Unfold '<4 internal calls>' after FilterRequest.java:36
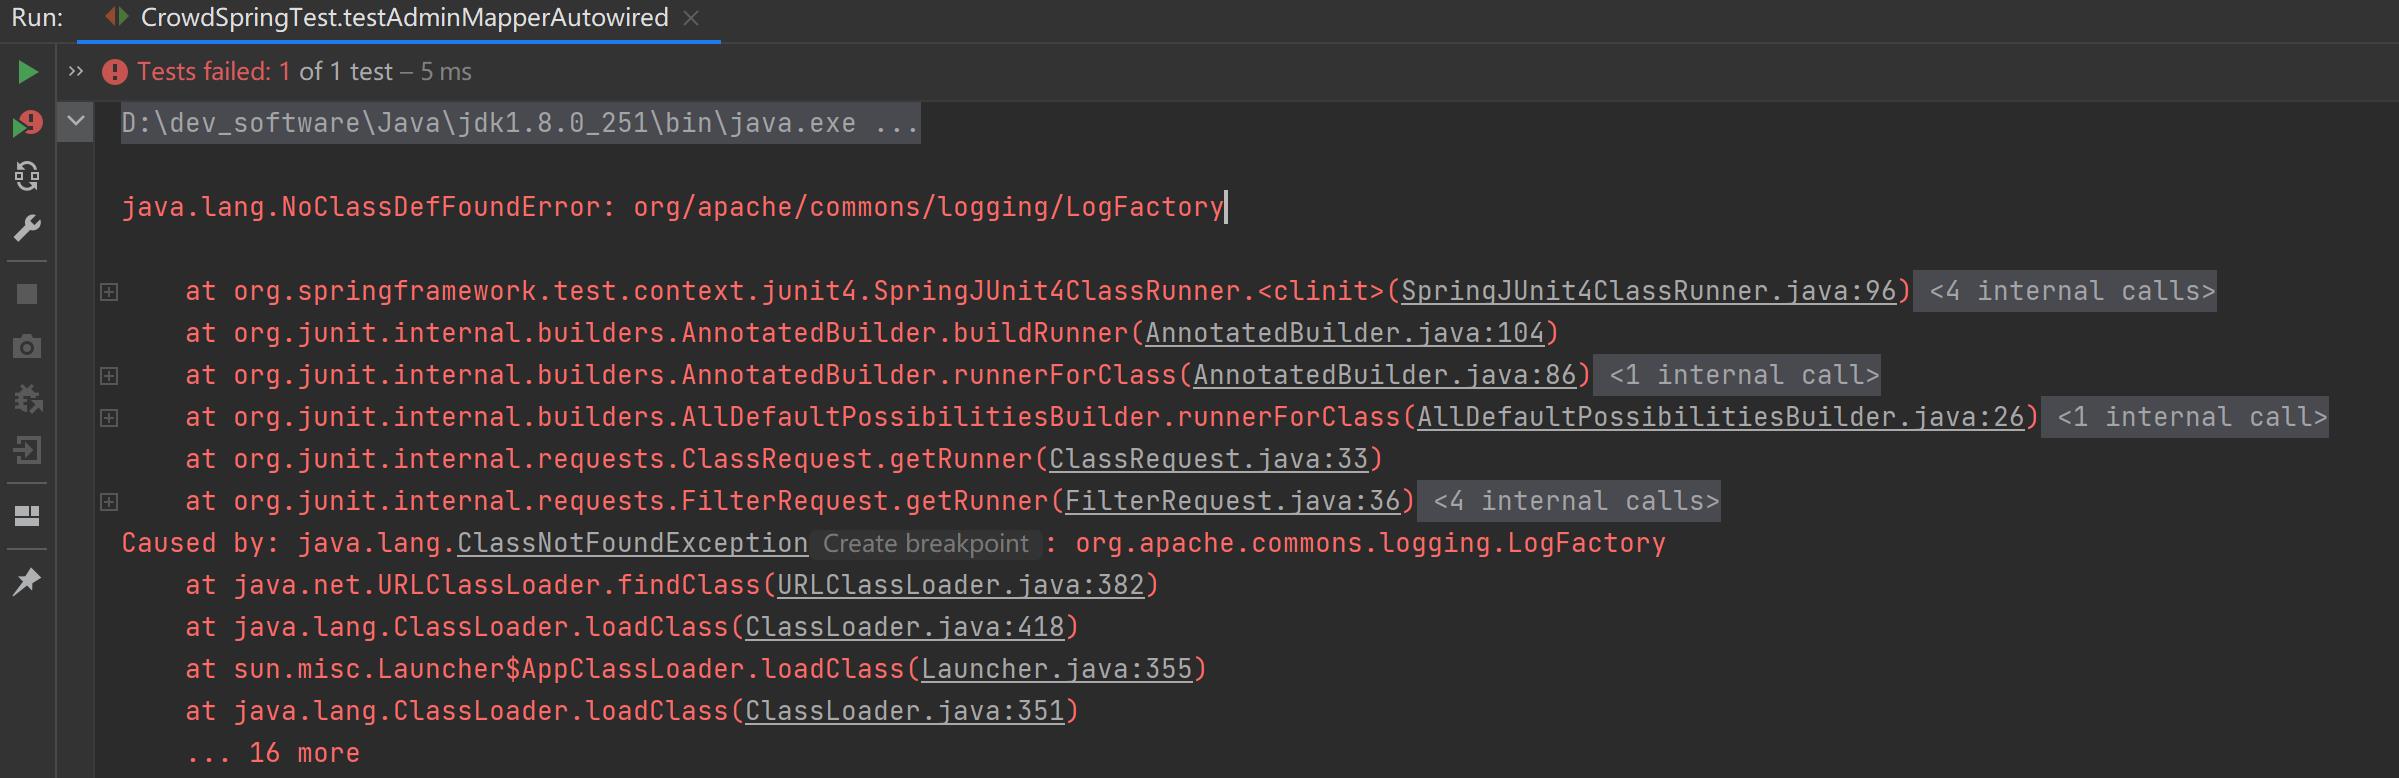The image size is (2399, 778). click(1569, 501)
